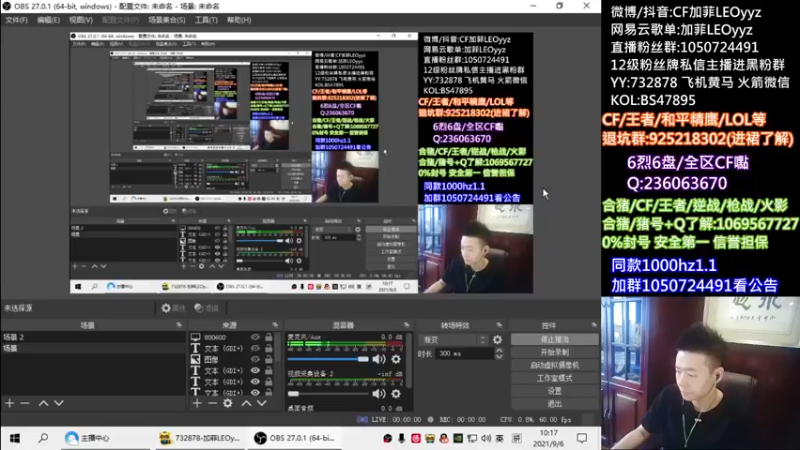The width and height of the screenshot is (800, 450).
Task: Remove selected scene with minus icon
Action: 24,403
